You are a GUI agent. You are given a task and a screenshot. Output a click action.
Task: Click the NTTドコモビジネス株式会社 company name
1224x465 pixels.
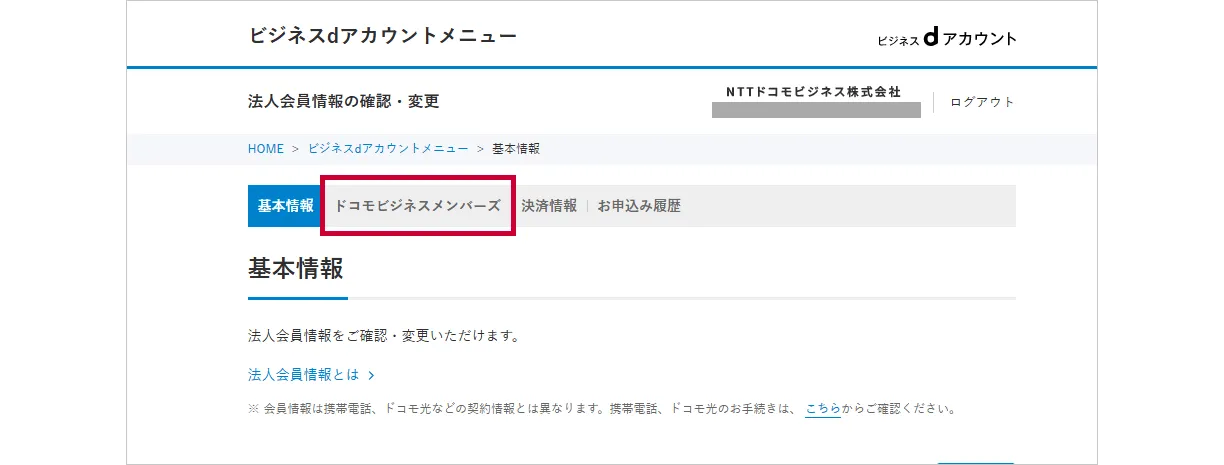[x=814, y=91]
